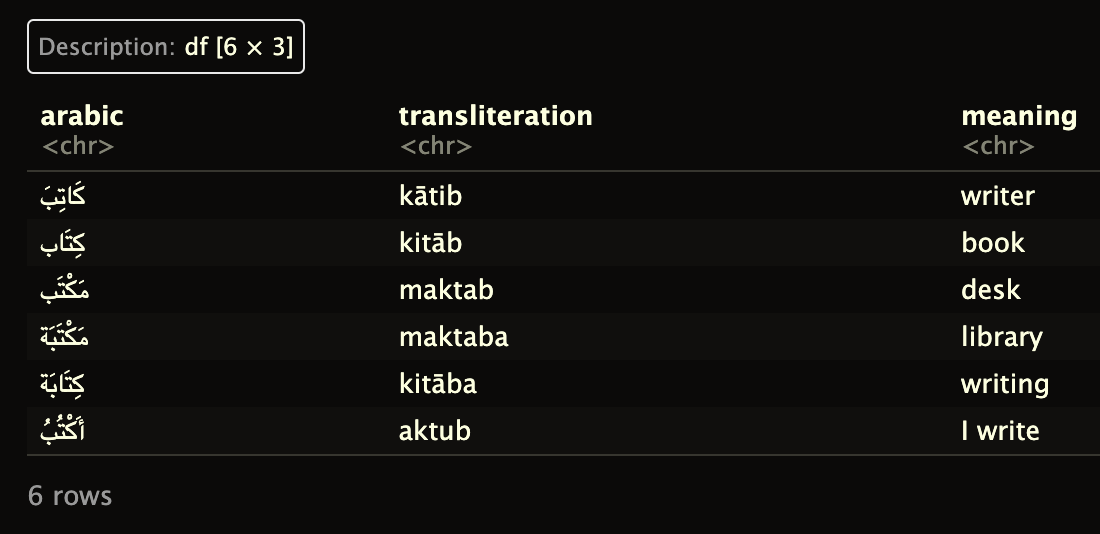Click the Description df [6 × 3] box
This screenshot has height=534, width=1100.
pyautogui.click(x=166, y=46)
